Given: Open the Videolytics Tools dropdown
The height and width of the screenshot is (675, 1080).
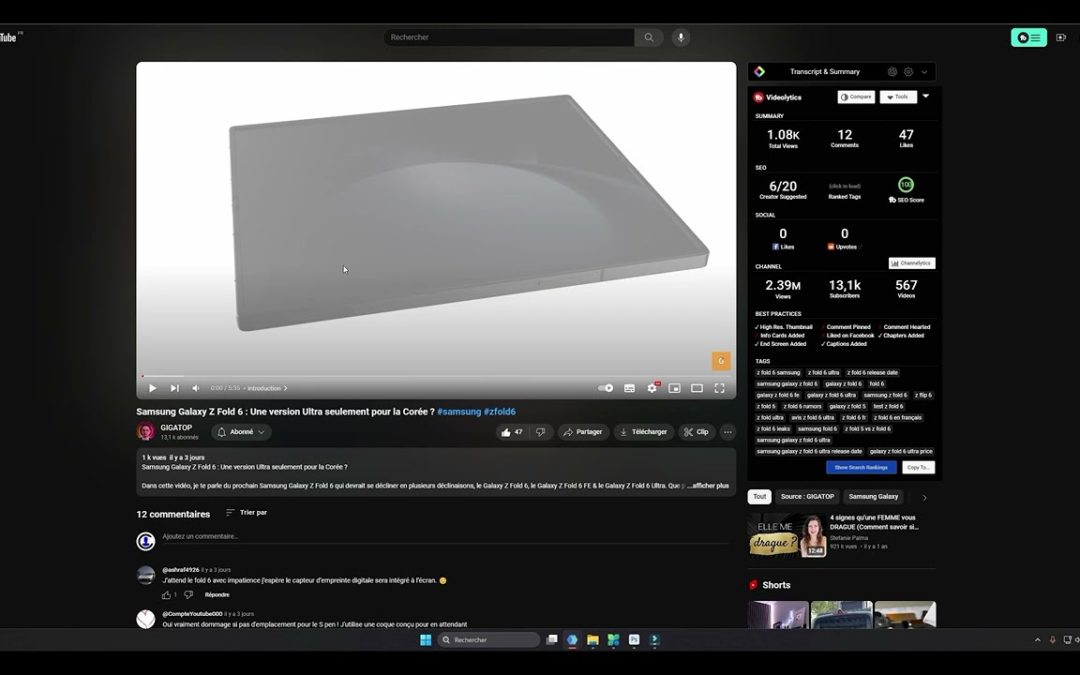Looking at the screenshot, I should click(898, 97).
